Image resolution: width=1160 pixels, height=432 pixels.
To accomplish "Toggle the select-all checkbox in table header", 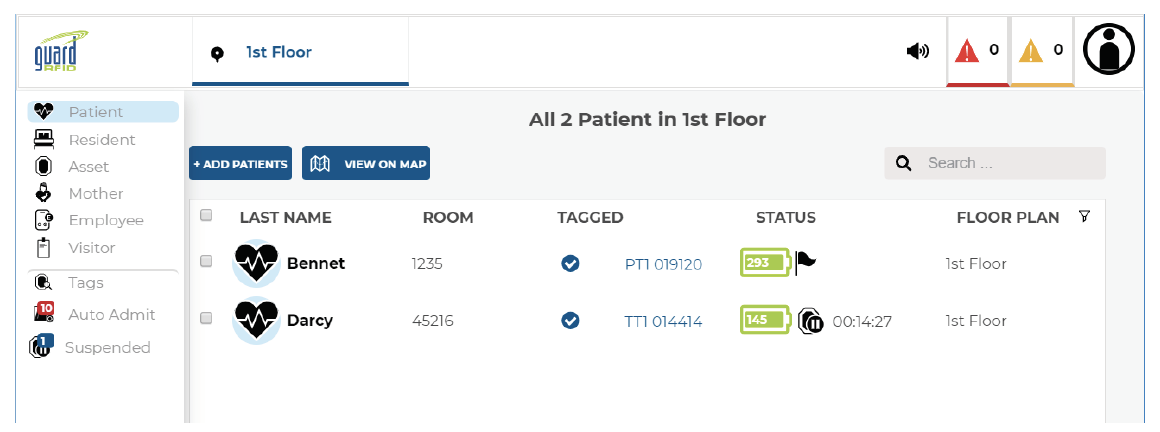I will [206, 215].
